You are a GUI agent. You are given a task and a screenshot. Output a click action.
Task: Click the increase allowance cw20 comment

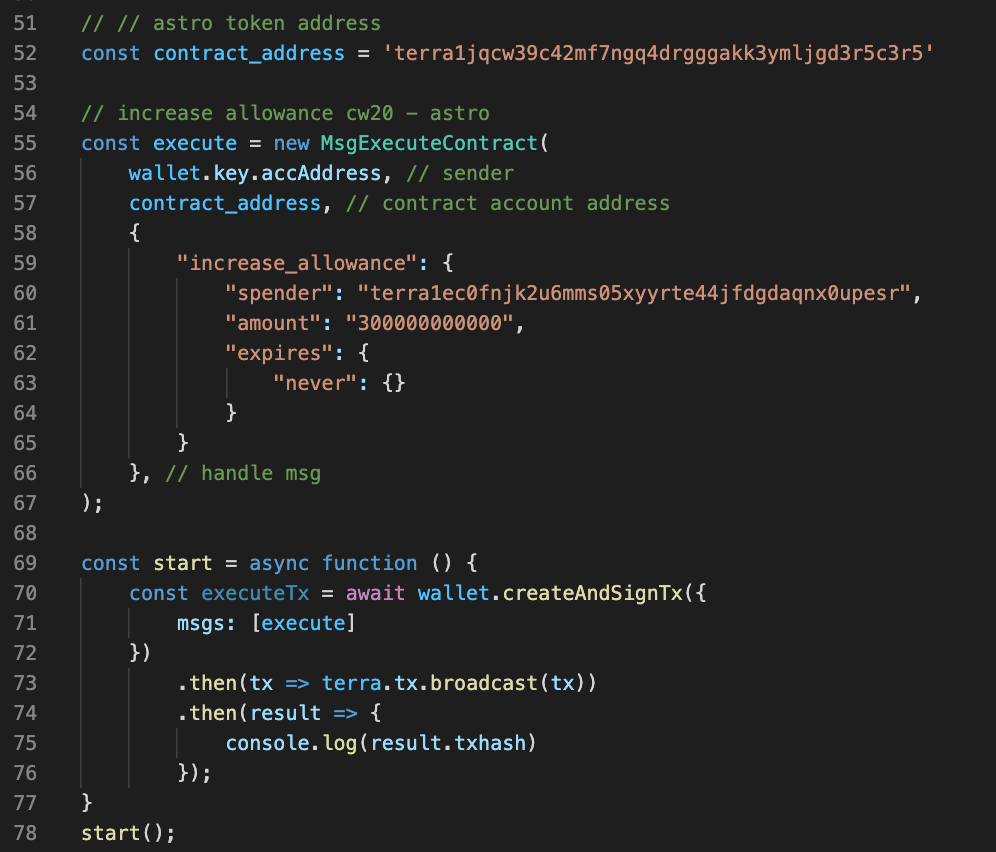[x=285, y=113]
